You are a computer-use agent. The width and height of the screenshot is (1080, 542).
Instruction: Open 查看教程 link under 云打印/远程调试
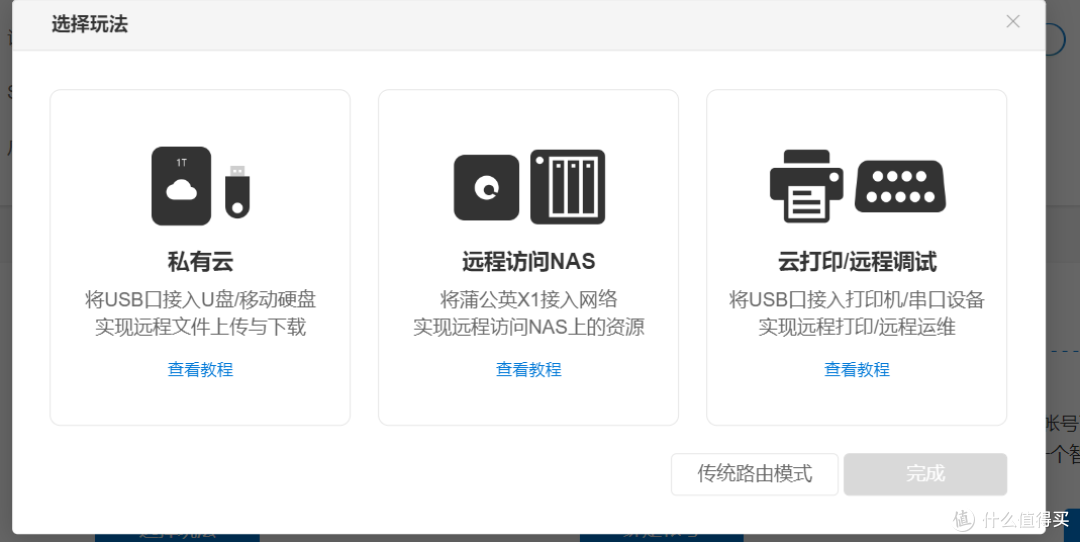[x=857, y=369]
